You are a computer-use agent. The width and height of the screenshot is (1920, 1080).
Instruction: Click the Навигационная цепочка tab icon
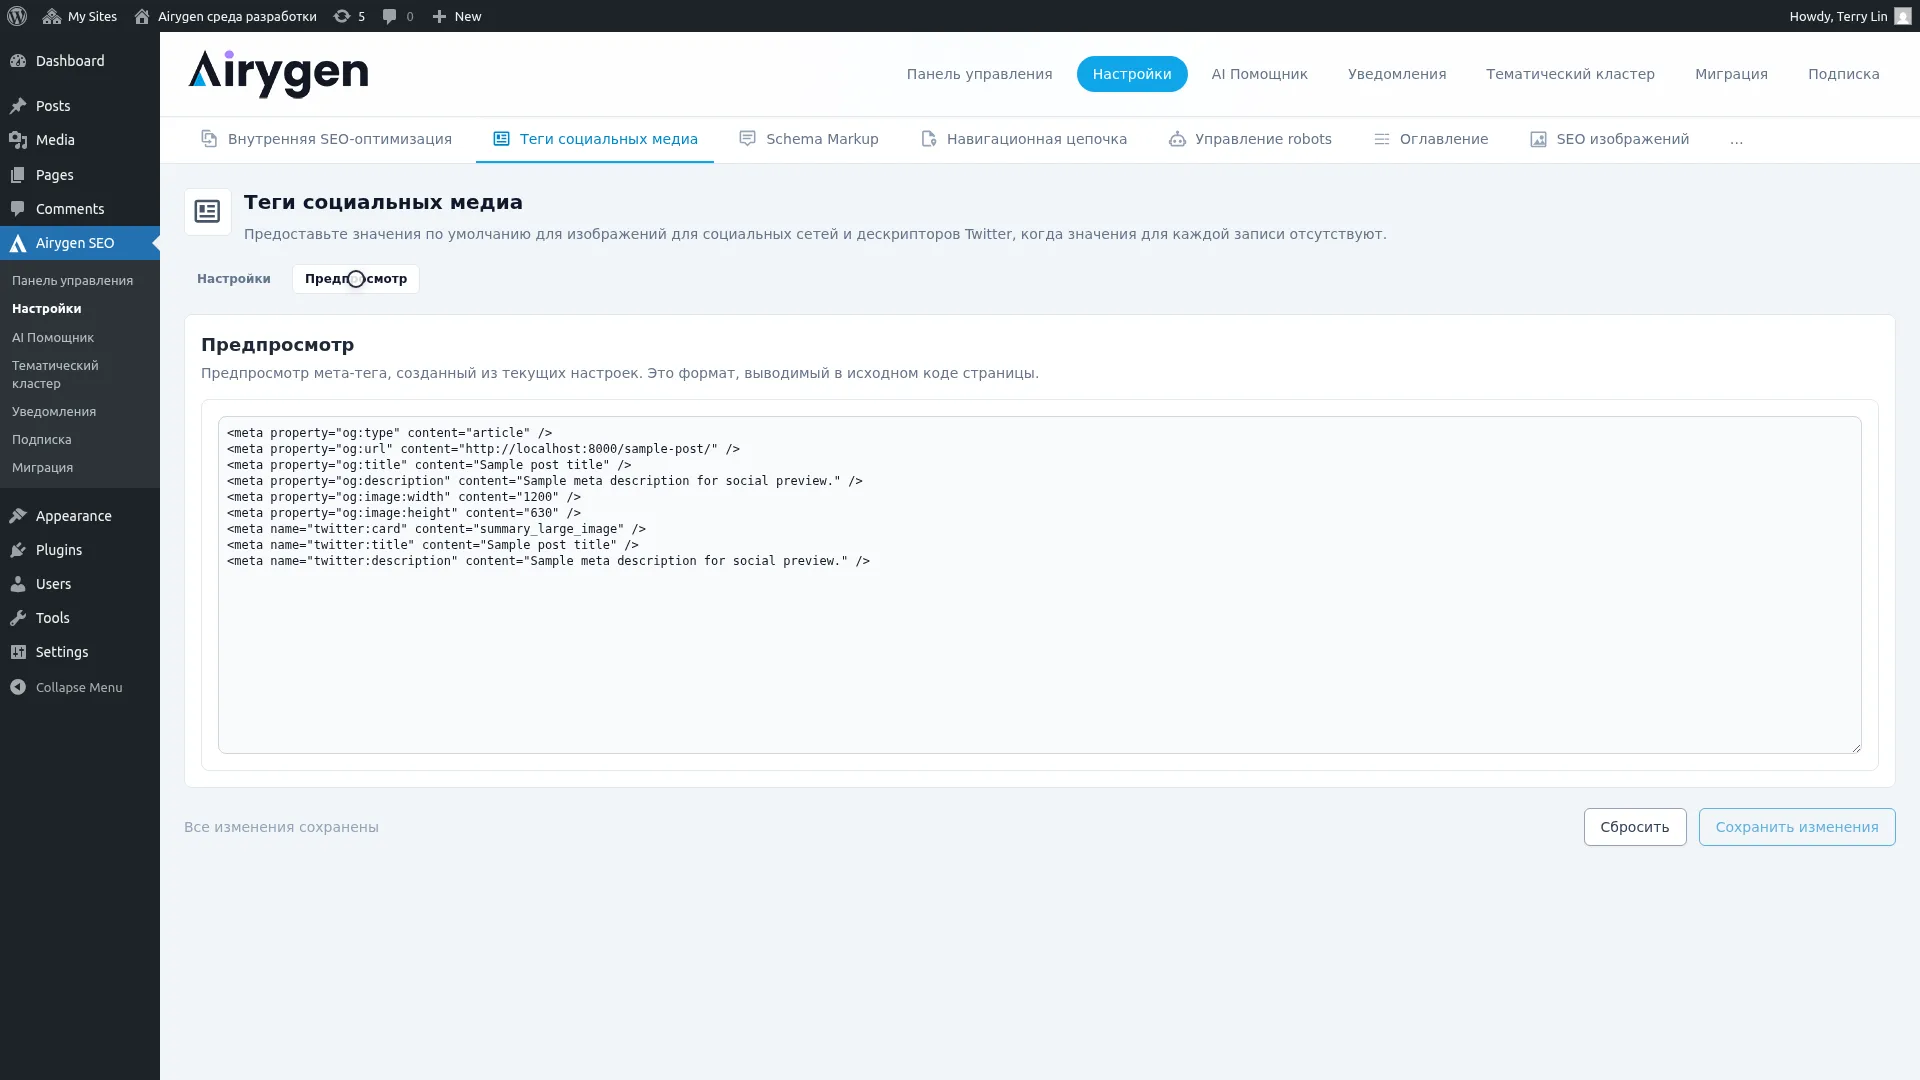[x=929, y=139]
